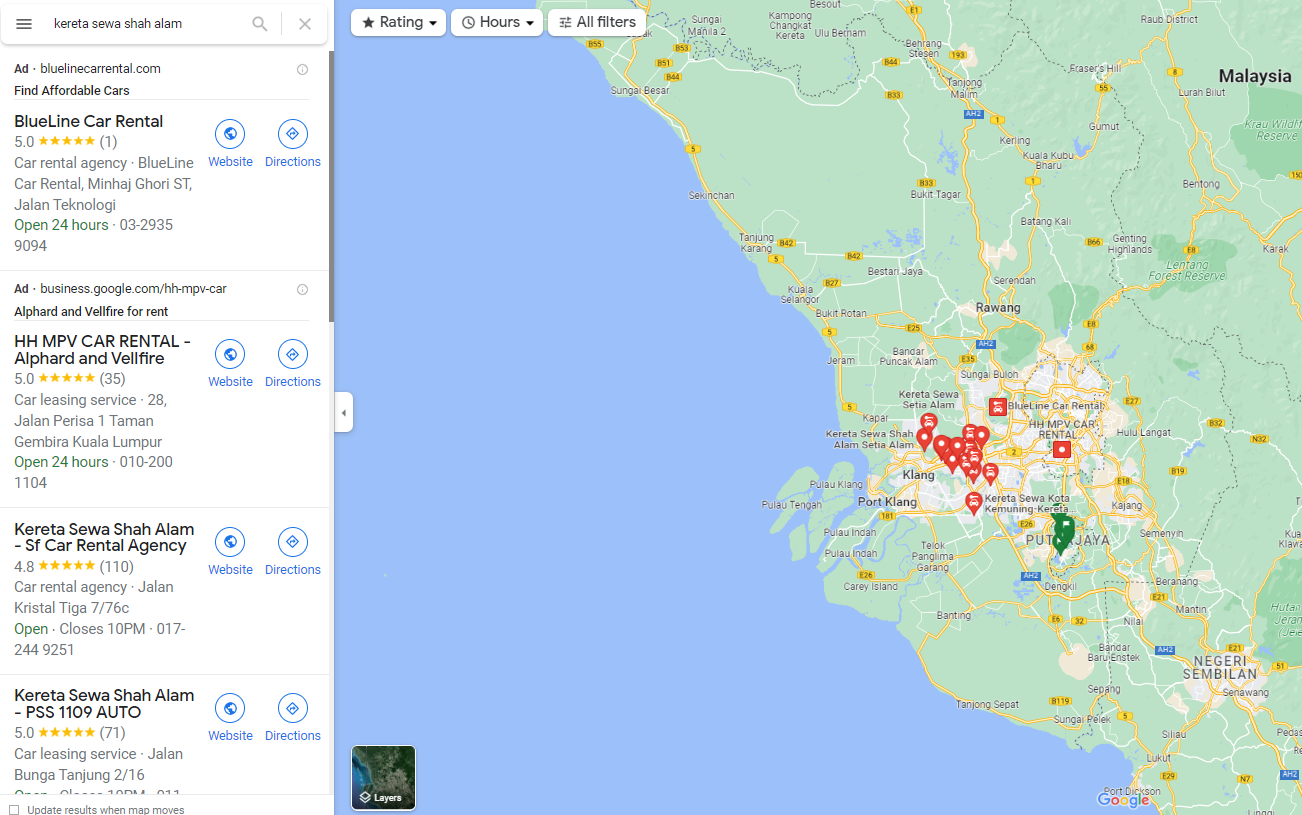Open the hamburger main menu
This screenshot has width=1302, height=815.
coord(24,24)
